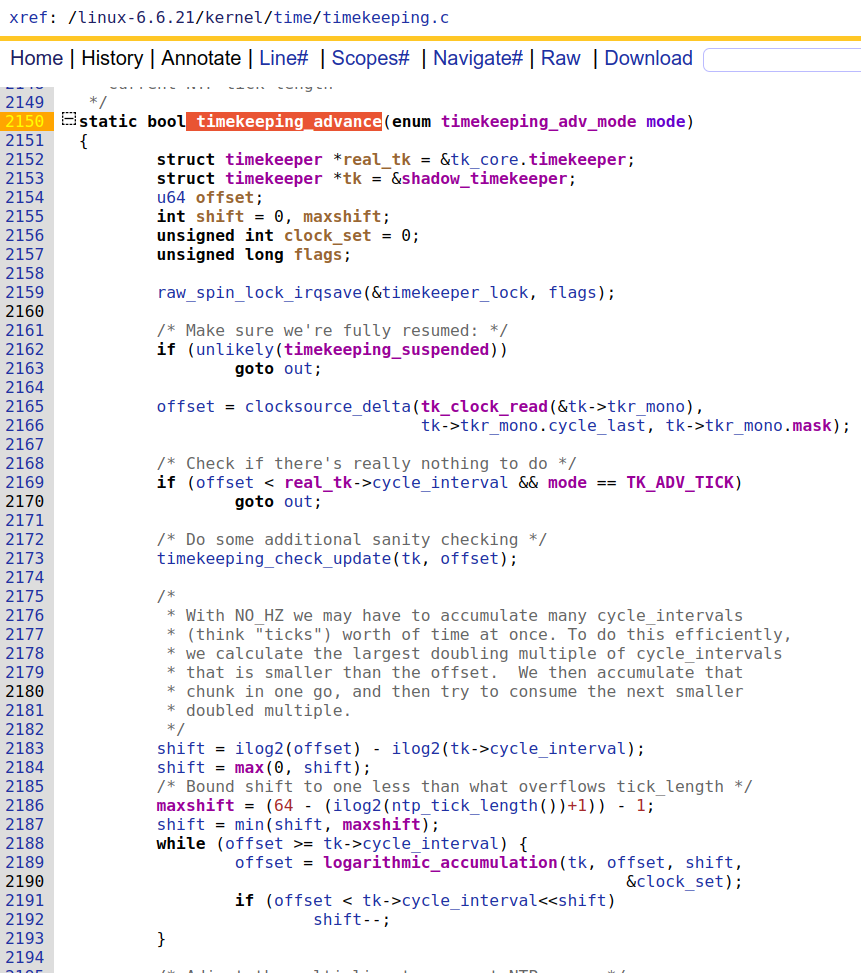Jump to line number 2150
Image resolution: width=861 pixels, height=973 pixels.
coord(24,122)
